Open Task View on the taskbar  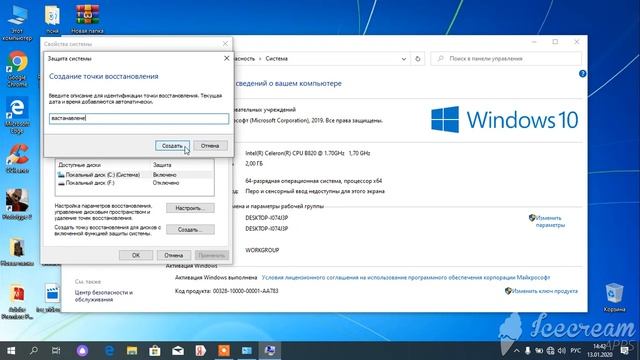pos(56,351)
